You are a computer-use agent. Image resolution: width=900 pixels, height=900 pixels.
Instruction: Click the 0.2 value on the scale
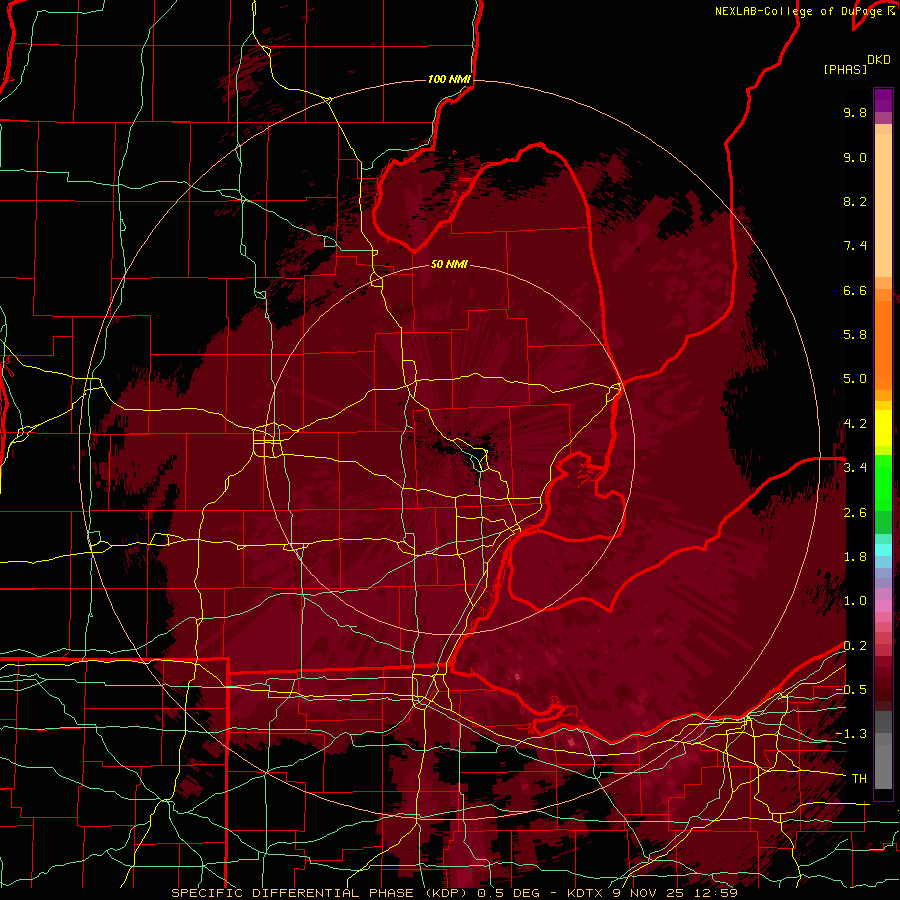[855, 646]
